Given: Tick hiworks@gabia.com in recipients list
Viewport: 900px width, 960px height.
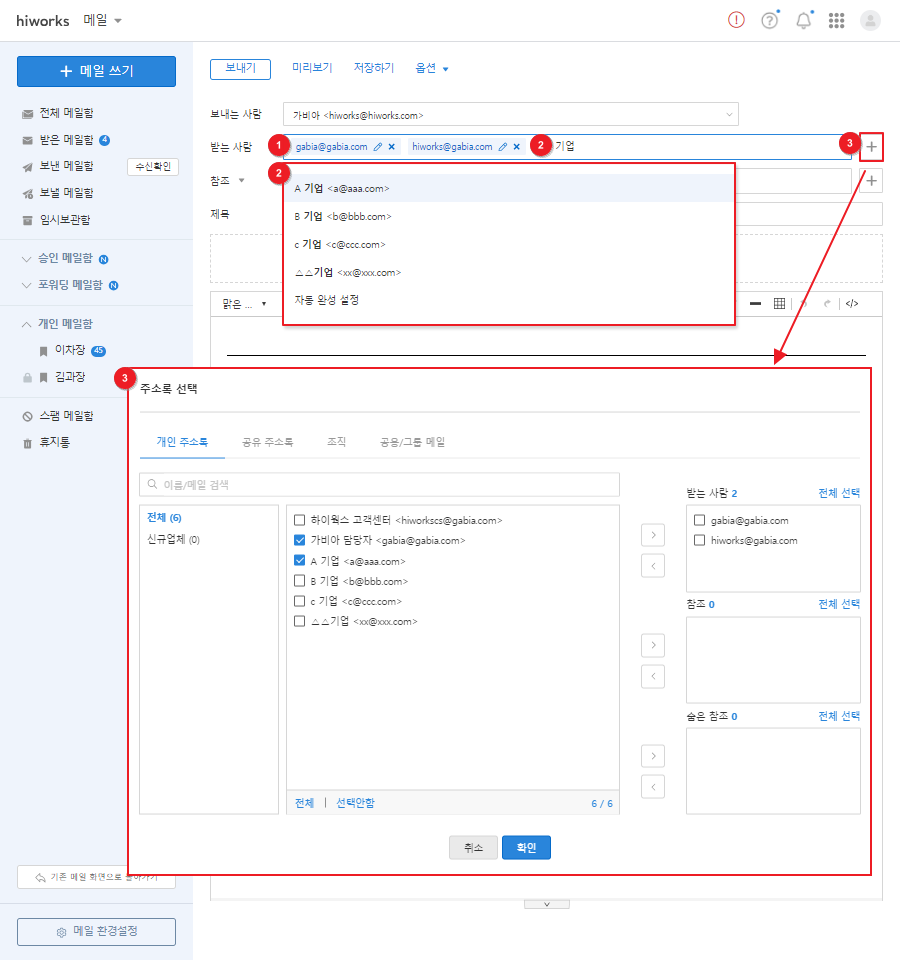Looking at the screenshot, I should click(x=699, y=541).
